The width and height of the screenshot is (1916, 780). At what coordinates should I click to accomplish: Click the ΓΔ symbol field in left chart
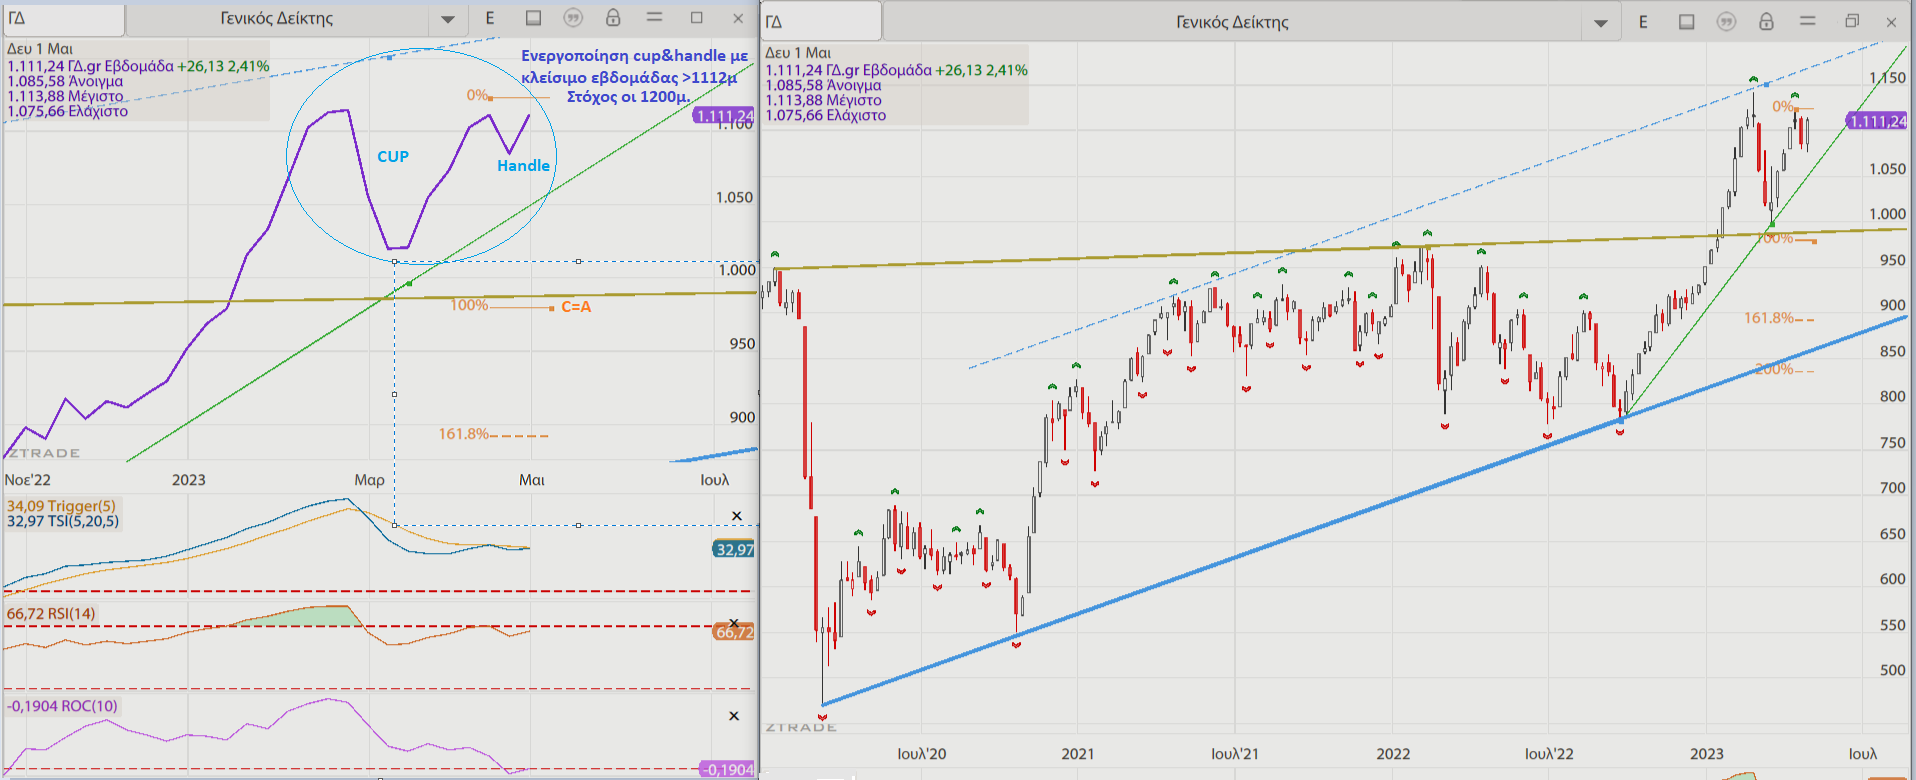(x=63, y=19)
